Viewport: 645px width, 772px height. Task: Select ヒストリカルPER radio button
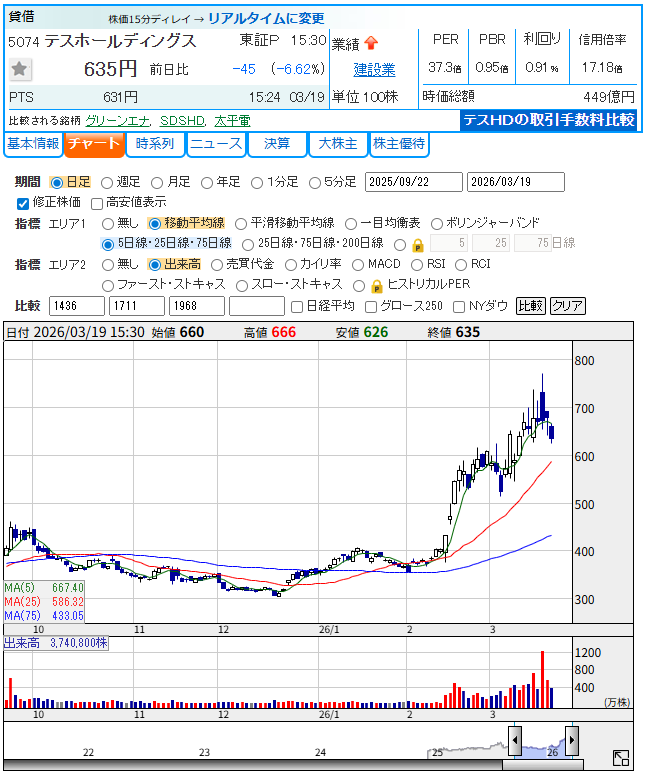pos(359,286)
